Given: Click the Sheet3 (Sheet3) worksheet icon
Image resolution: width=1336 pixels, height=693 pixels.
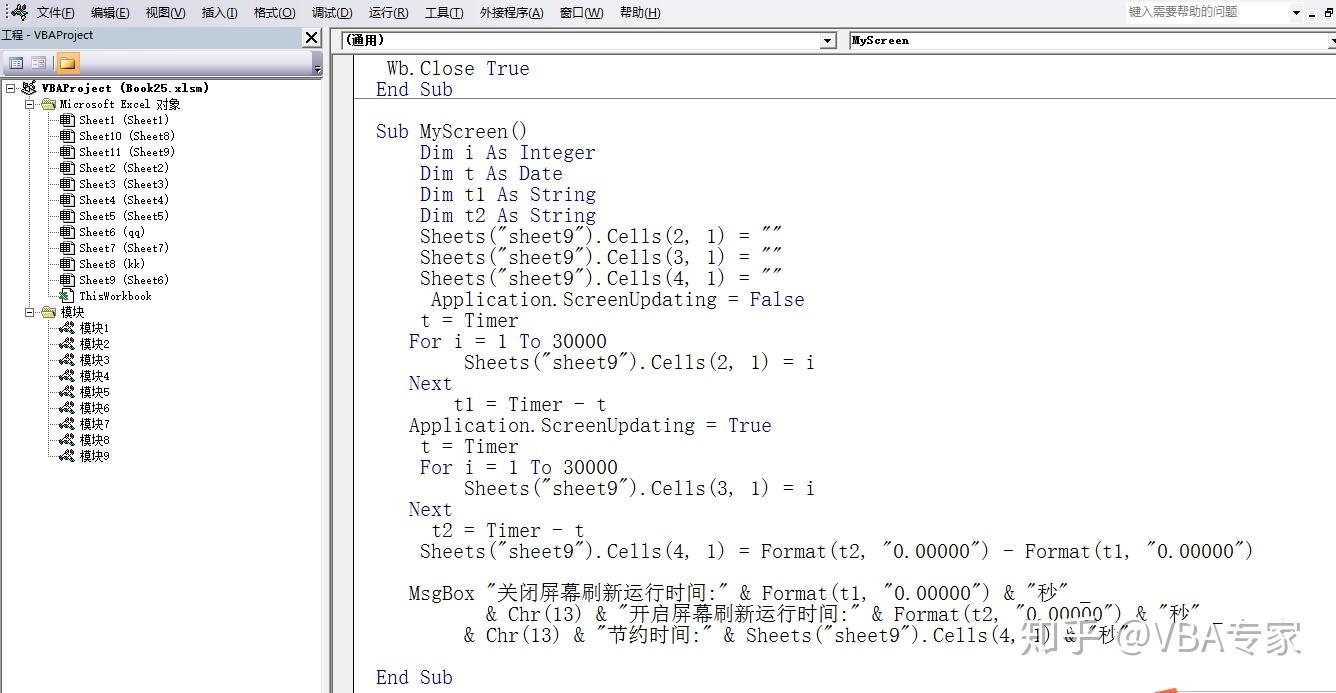Looking at the screenshot, I should (x=67, y=184).
